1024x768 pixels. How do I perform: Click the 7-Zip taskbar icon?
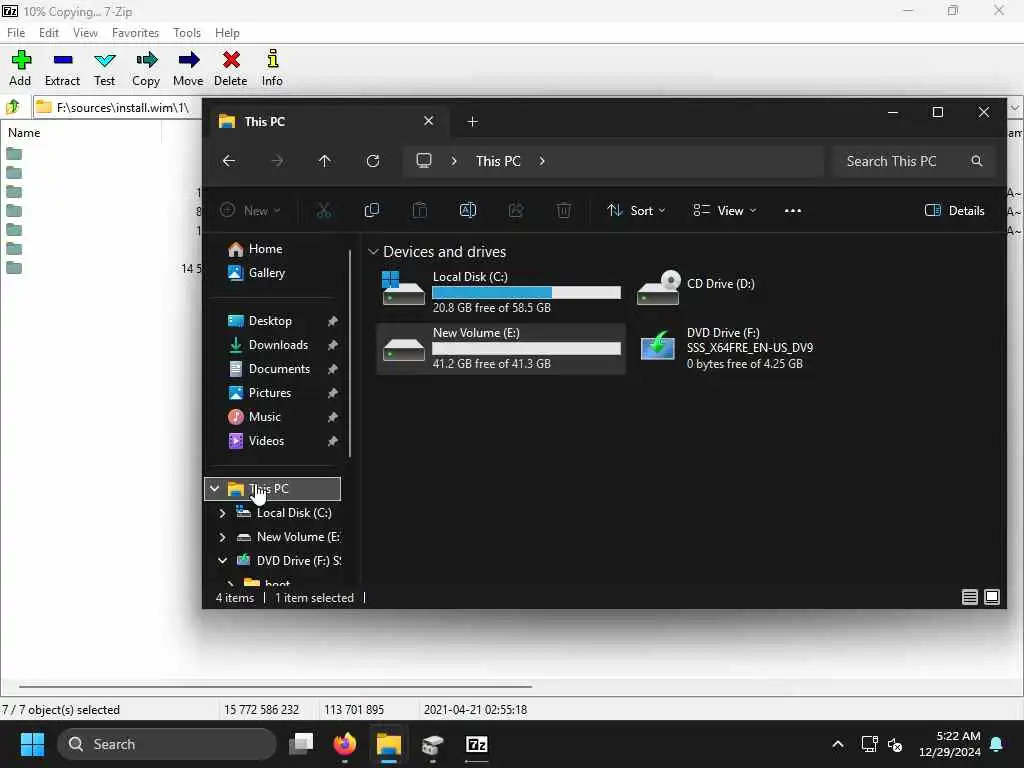(477, 744)
